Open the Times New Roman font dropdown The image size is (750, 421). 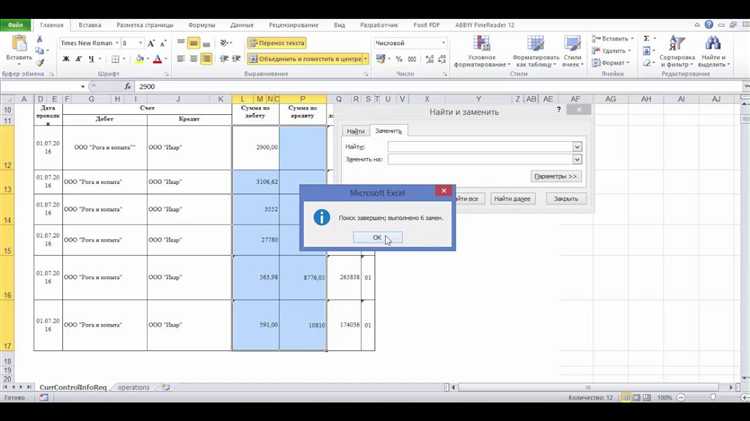[117, 43]
